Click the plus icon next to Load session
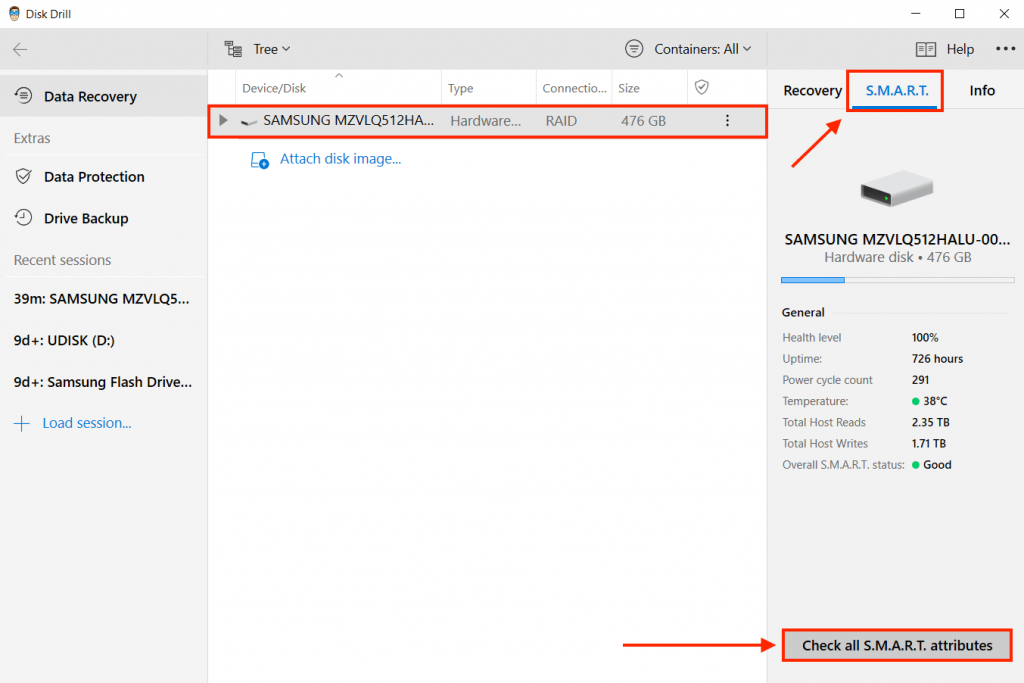Viewport: 1024px width, 683px height. 21,422
